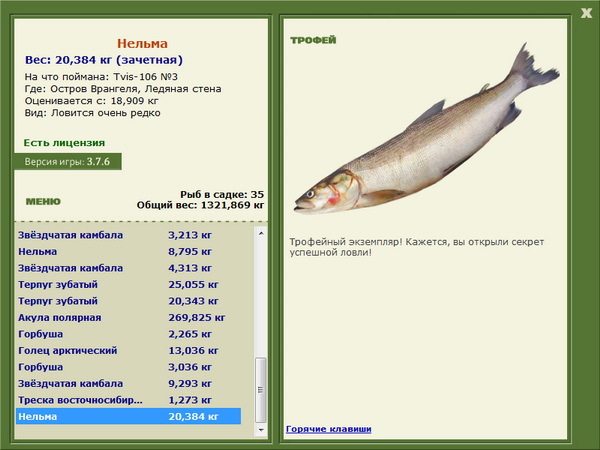The height and width of the screenshot is (450, 600).
Task: Click the scrollbar up arrow in the fish list
Action: 261,233
